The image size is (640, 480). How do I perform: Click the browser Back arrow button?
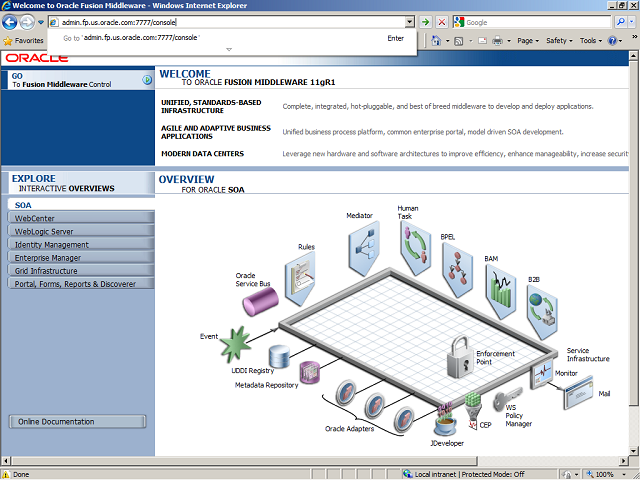(9, 22)
